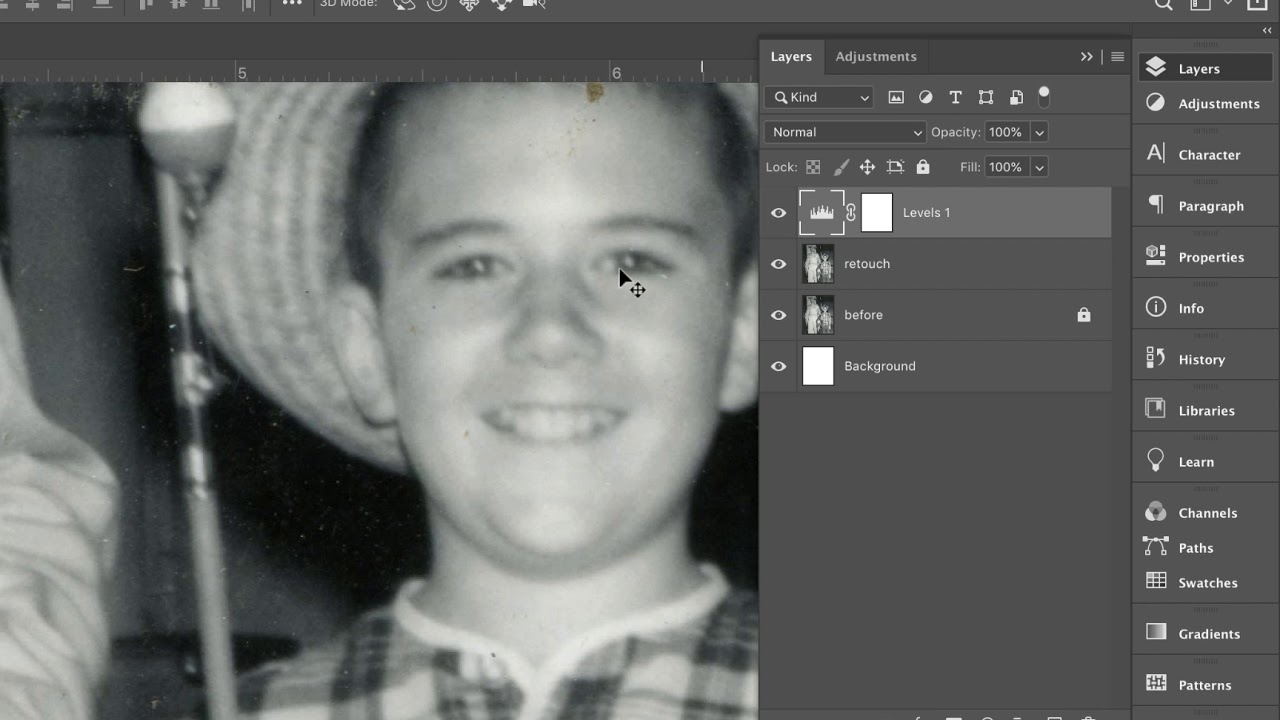1280x720 pixels.
Task: Open the Libraries panel from the dock
Action: [x=1205, y=410]
